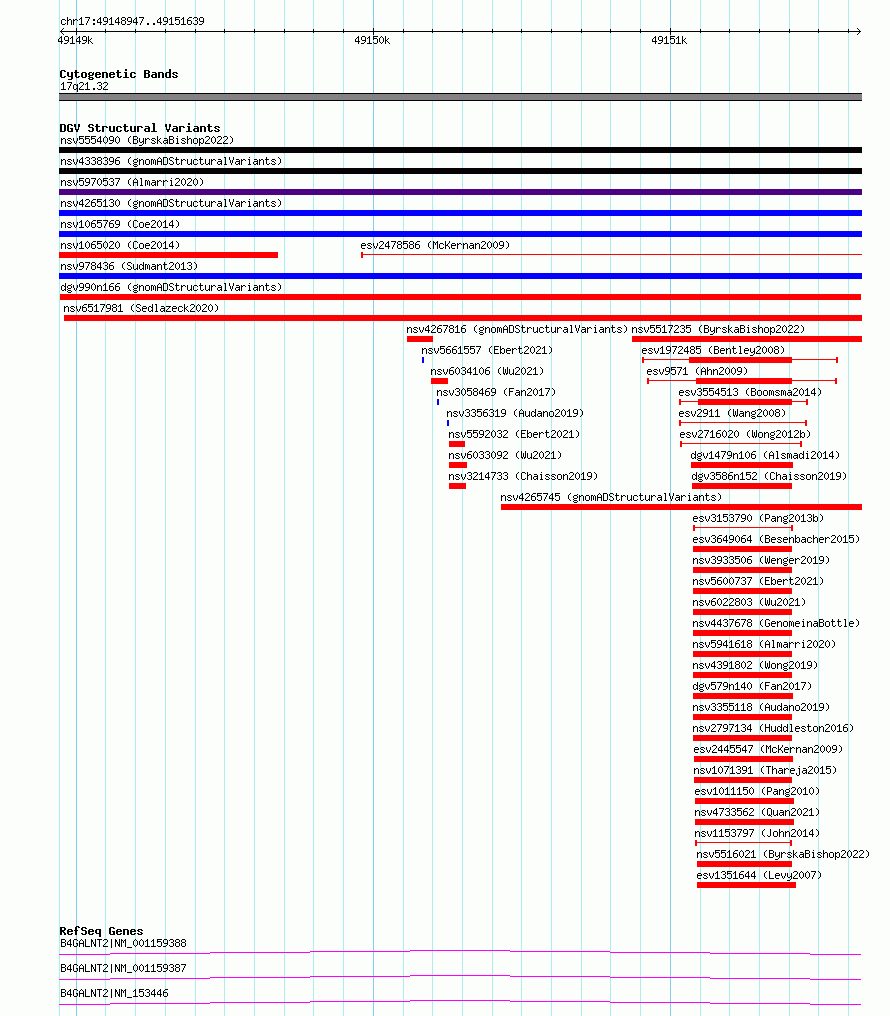Select nsv3355118 (Audano2019) label
Image resolution: width=890 pixels, height=1016 pixels.
click(761, 708)
